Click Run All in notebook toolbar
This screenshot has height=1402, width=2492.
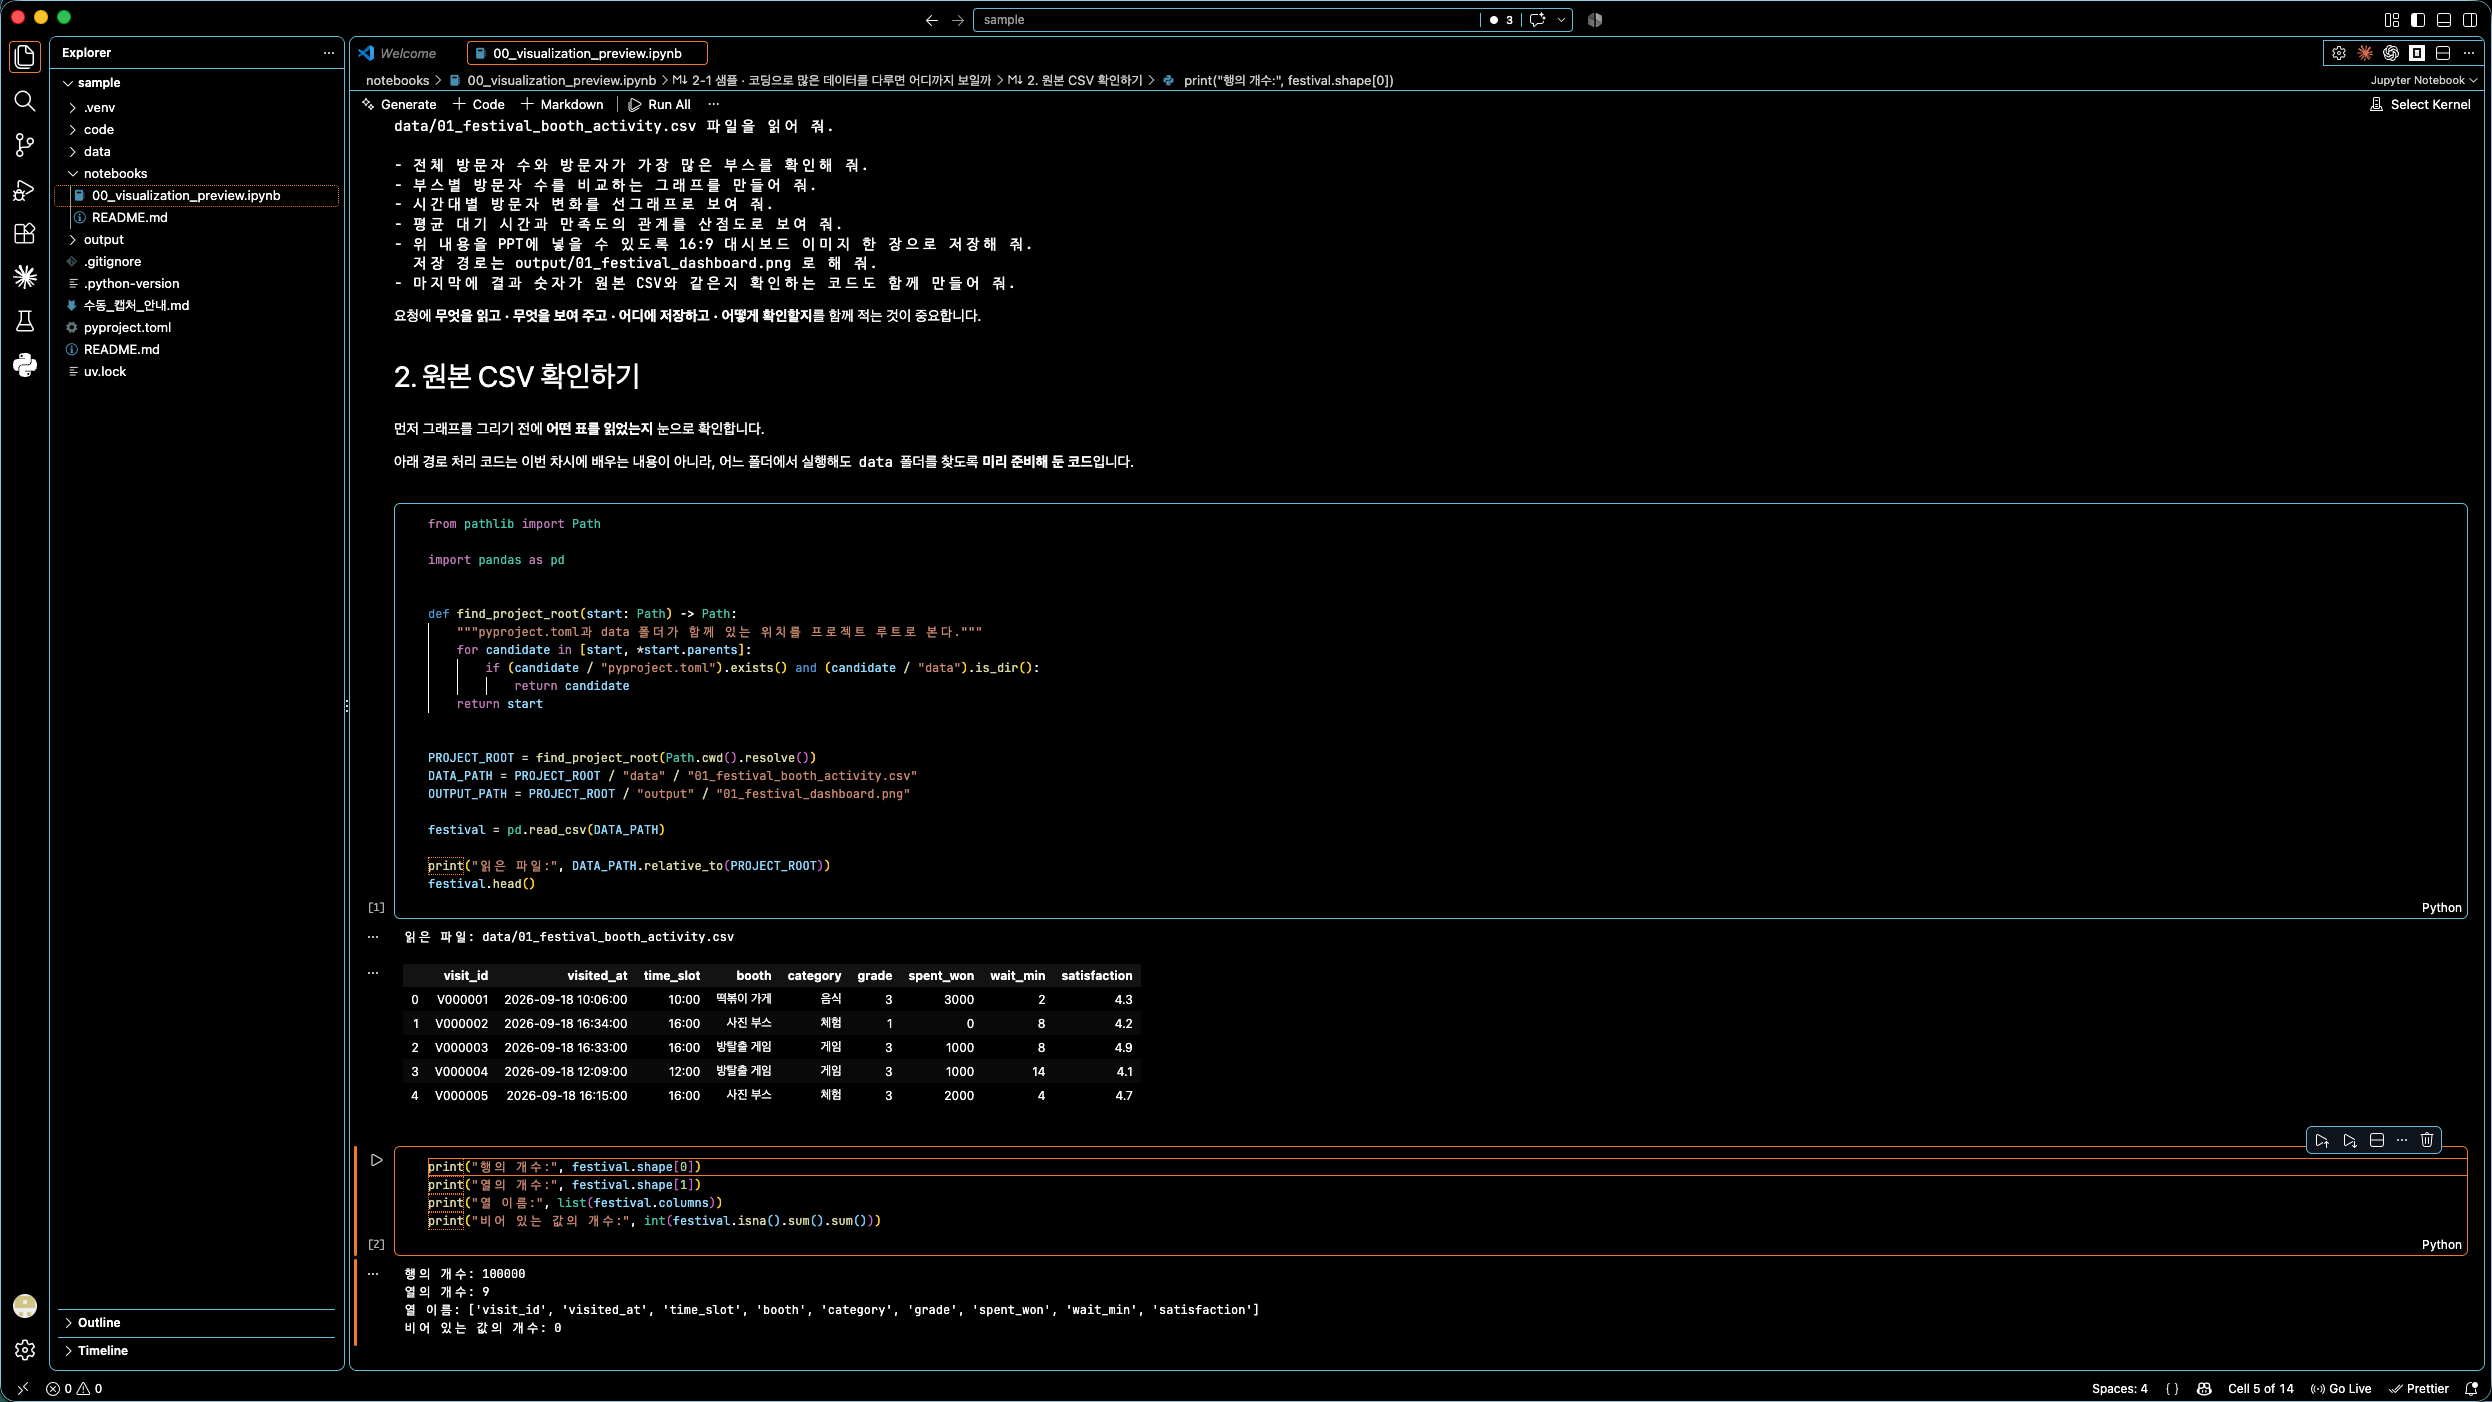click(x=659, y=104)
